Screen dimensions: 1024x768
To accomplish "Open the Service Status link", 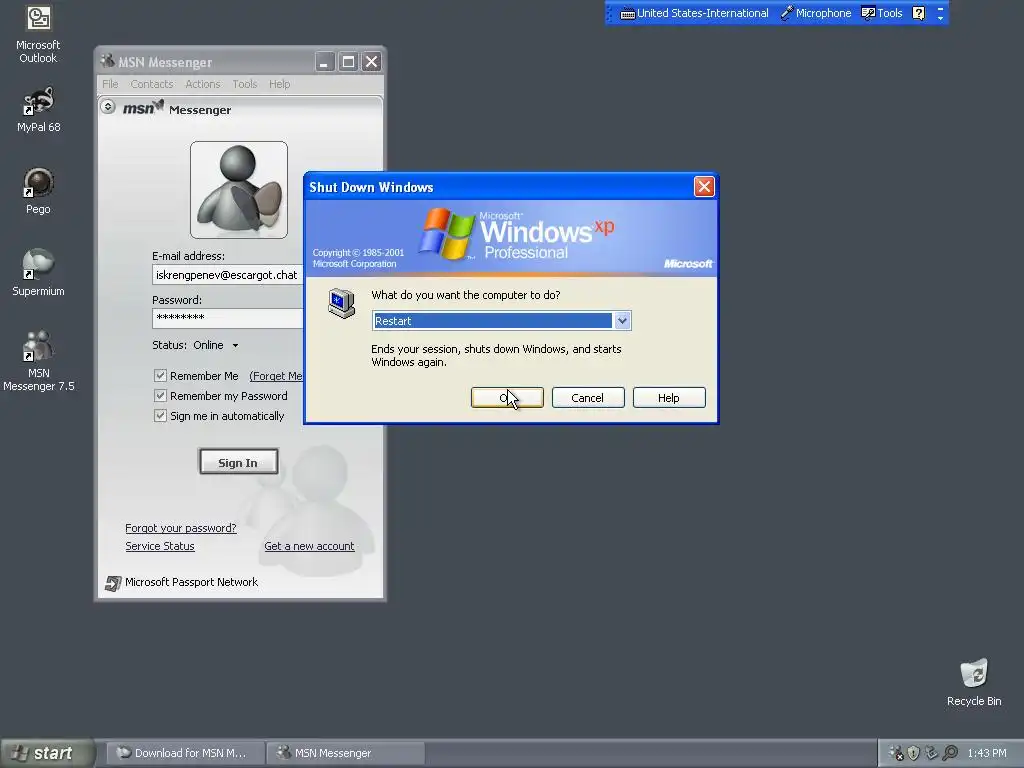I will pyautogui.click(x=160, y=546).
